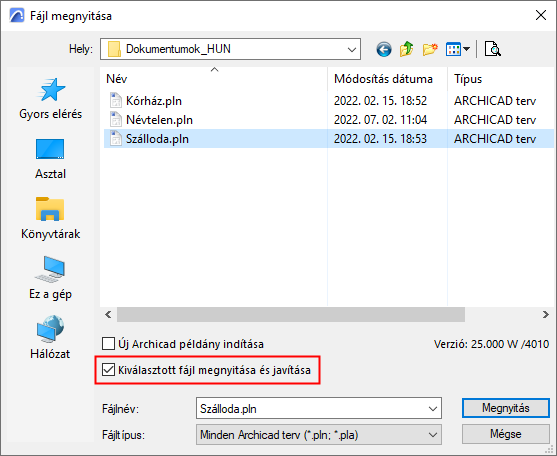This screenshot has width=557, height=456.
Task: Go back using the blue arrow icon
Action: (x=384, y=49)
